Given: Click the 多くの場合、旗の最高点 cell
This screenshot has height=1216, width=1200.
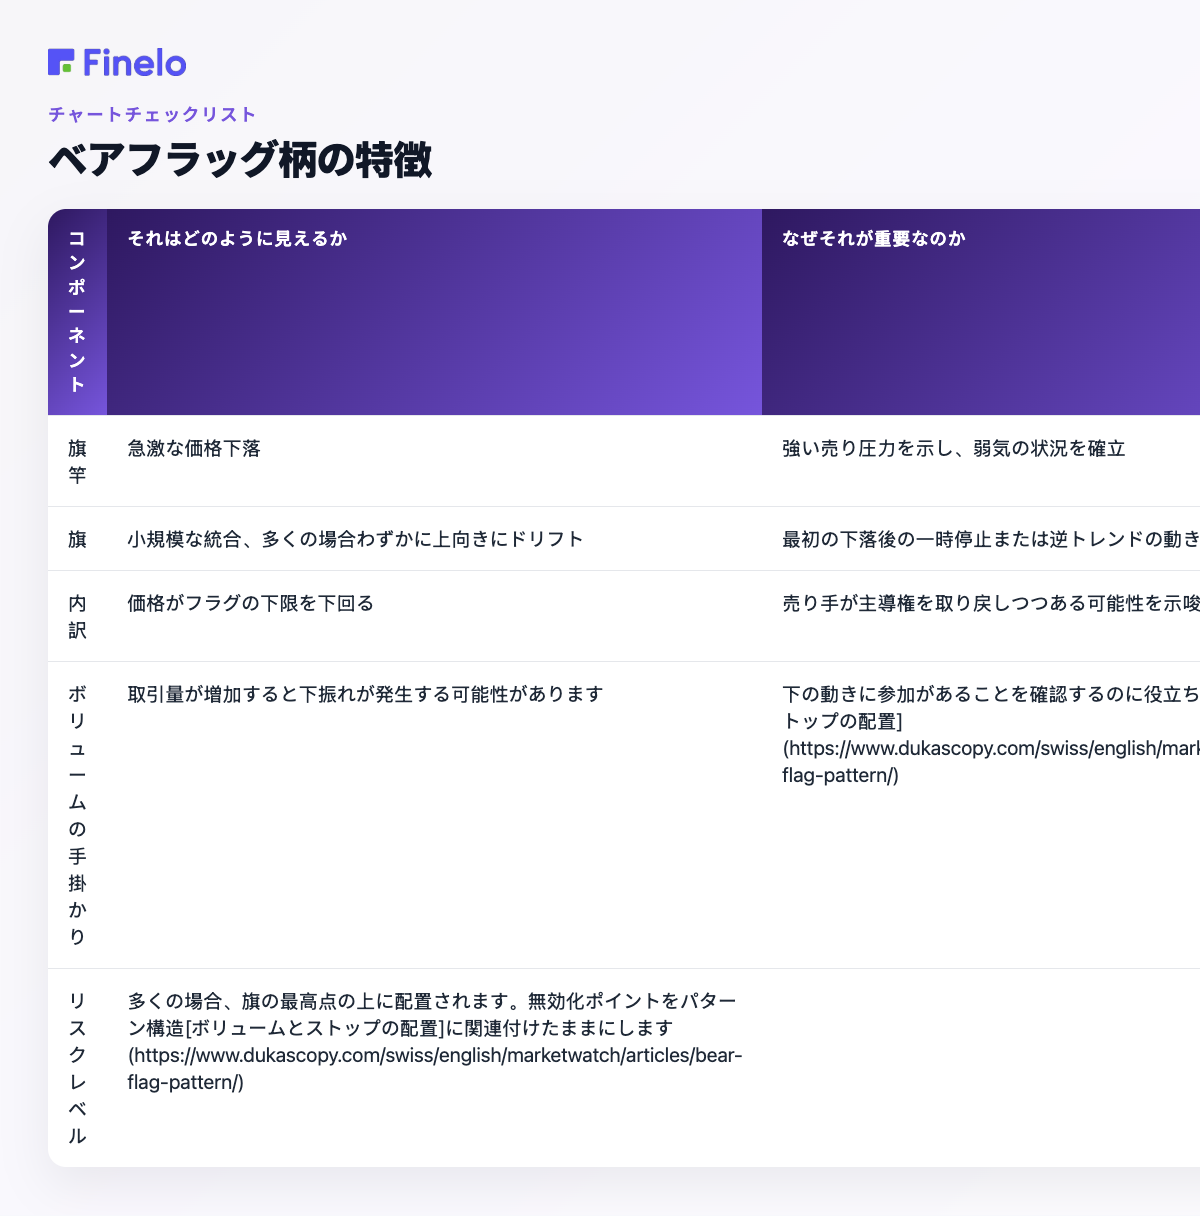Looking at the screenshot, I should 434,1068.
